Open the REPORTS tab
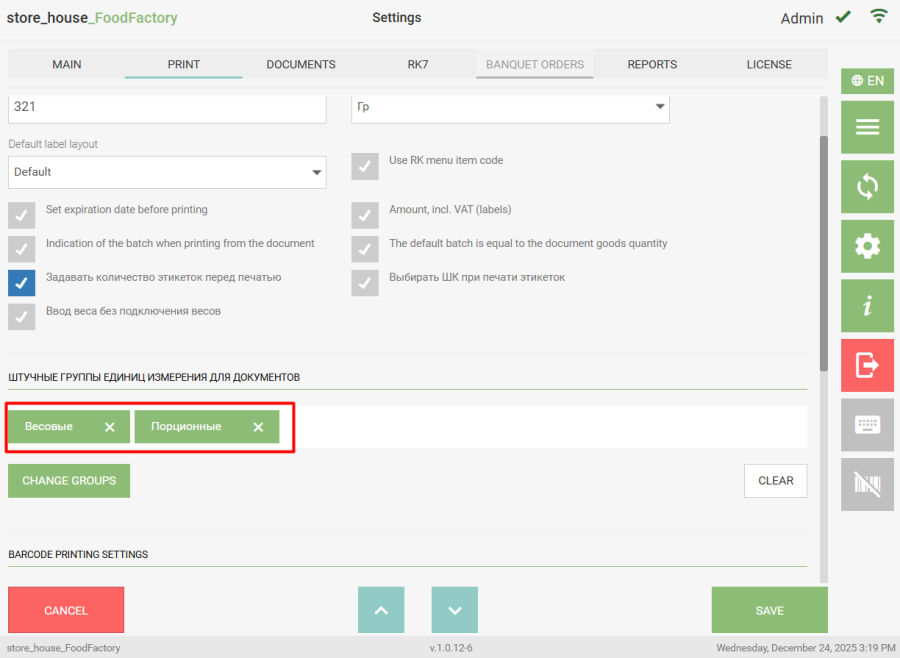The image size is (900, 658). pos(652,64)
